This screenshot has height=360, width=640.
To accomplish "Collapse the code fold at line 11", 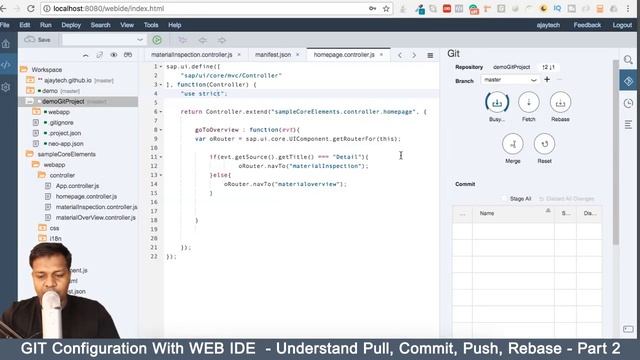I will (161, 157).
